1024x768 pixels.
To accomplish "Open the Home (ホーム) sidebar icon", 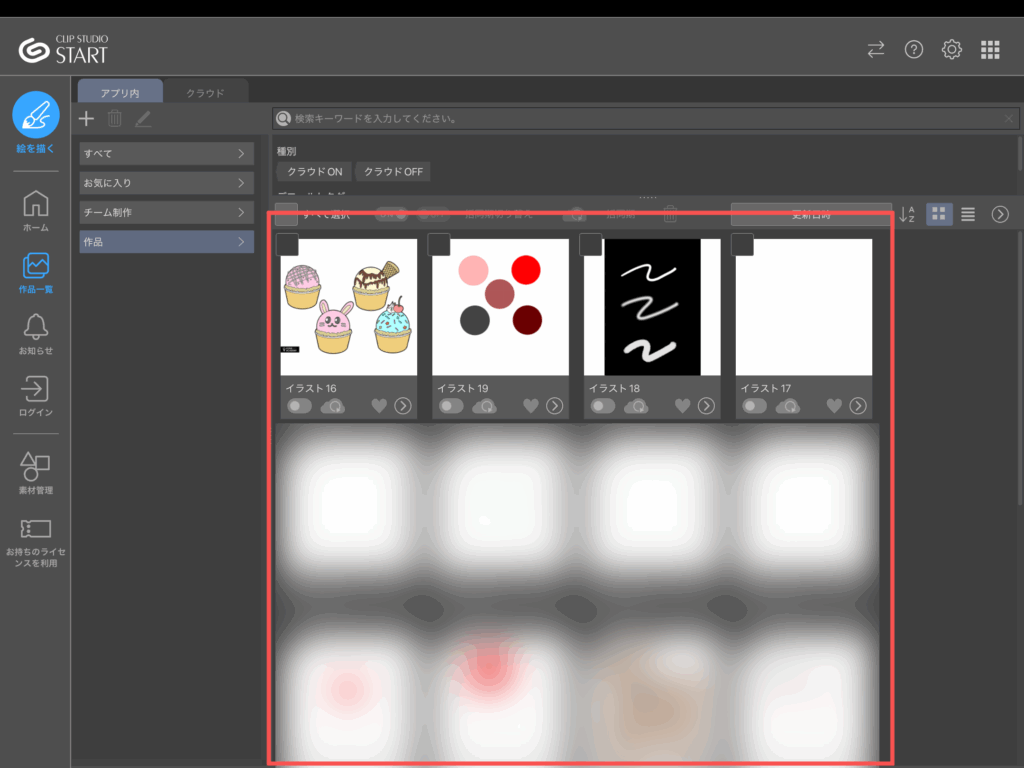I will tap(35, 203).
